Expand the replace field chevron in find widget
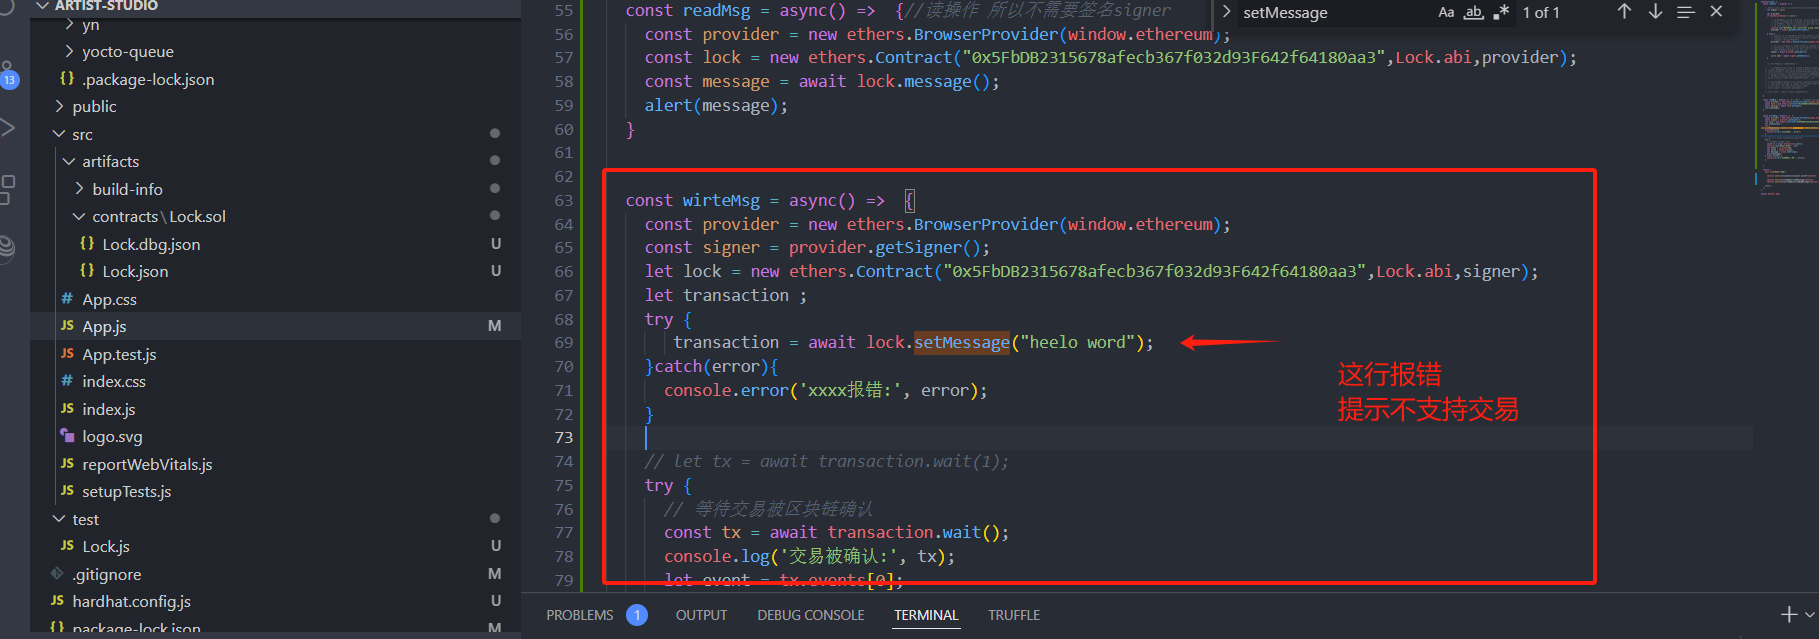 [x=1226, y=12]
